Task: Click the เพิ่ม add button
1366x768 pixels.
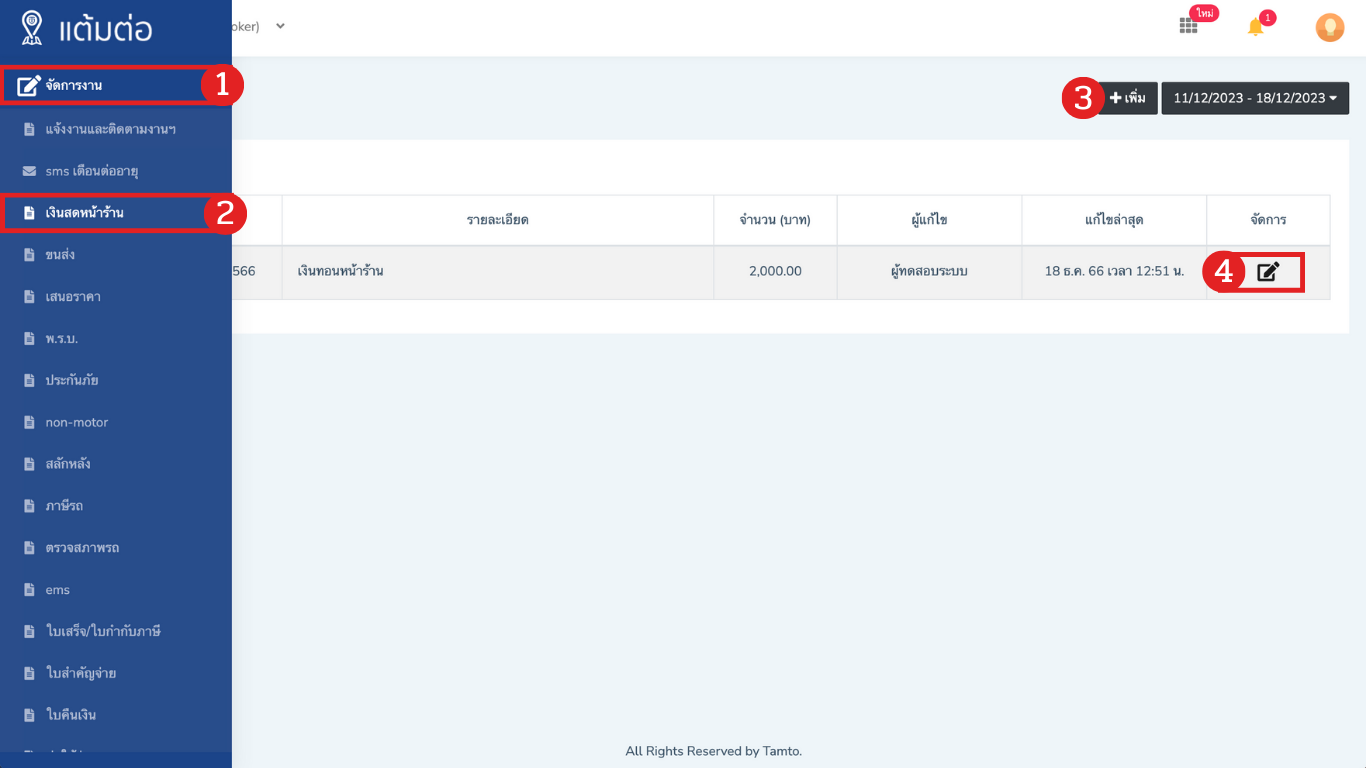Action: pyautogui.click(x=1128, y=98)
